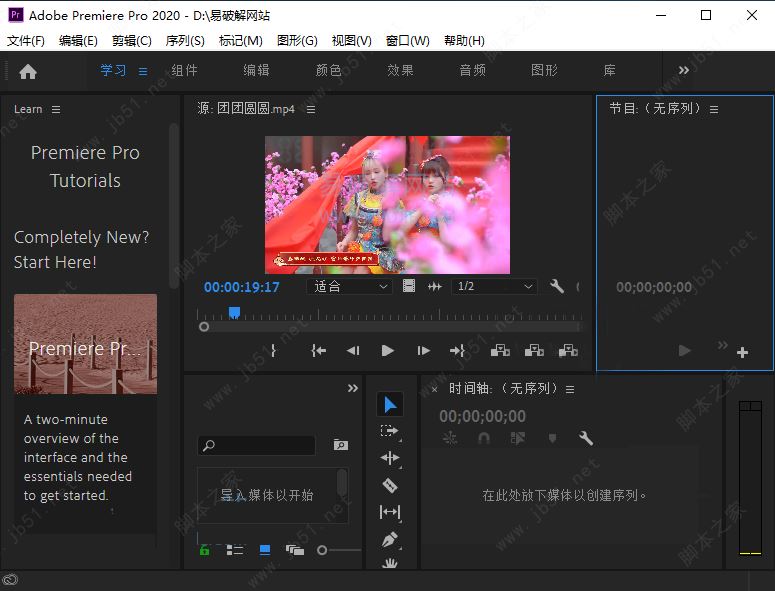Open Premiere Pro overview tutorial thumbnail
This screenshot has height=591, width=775.
(86, 344)
